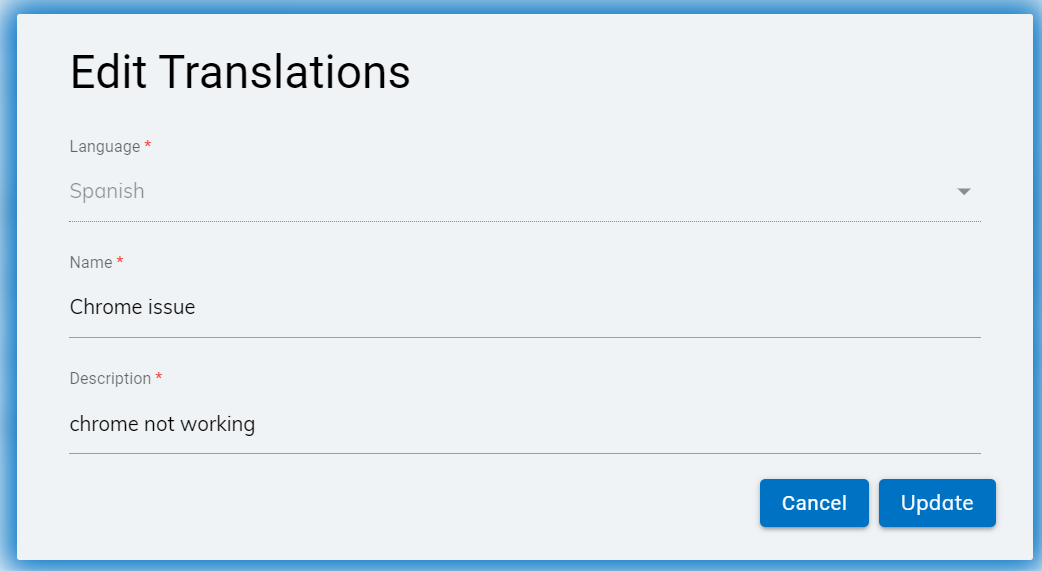Click the Description input field
This screenshot has width=1042, height=571.
click(524, 424)
